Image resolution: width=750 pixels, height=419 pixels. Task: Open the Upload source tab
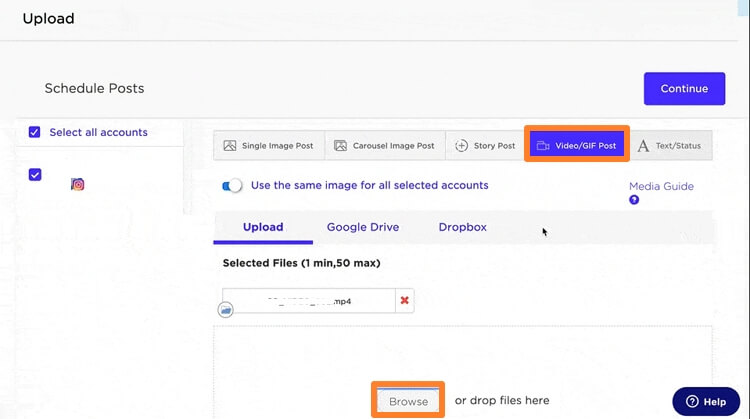pos(263,227)
